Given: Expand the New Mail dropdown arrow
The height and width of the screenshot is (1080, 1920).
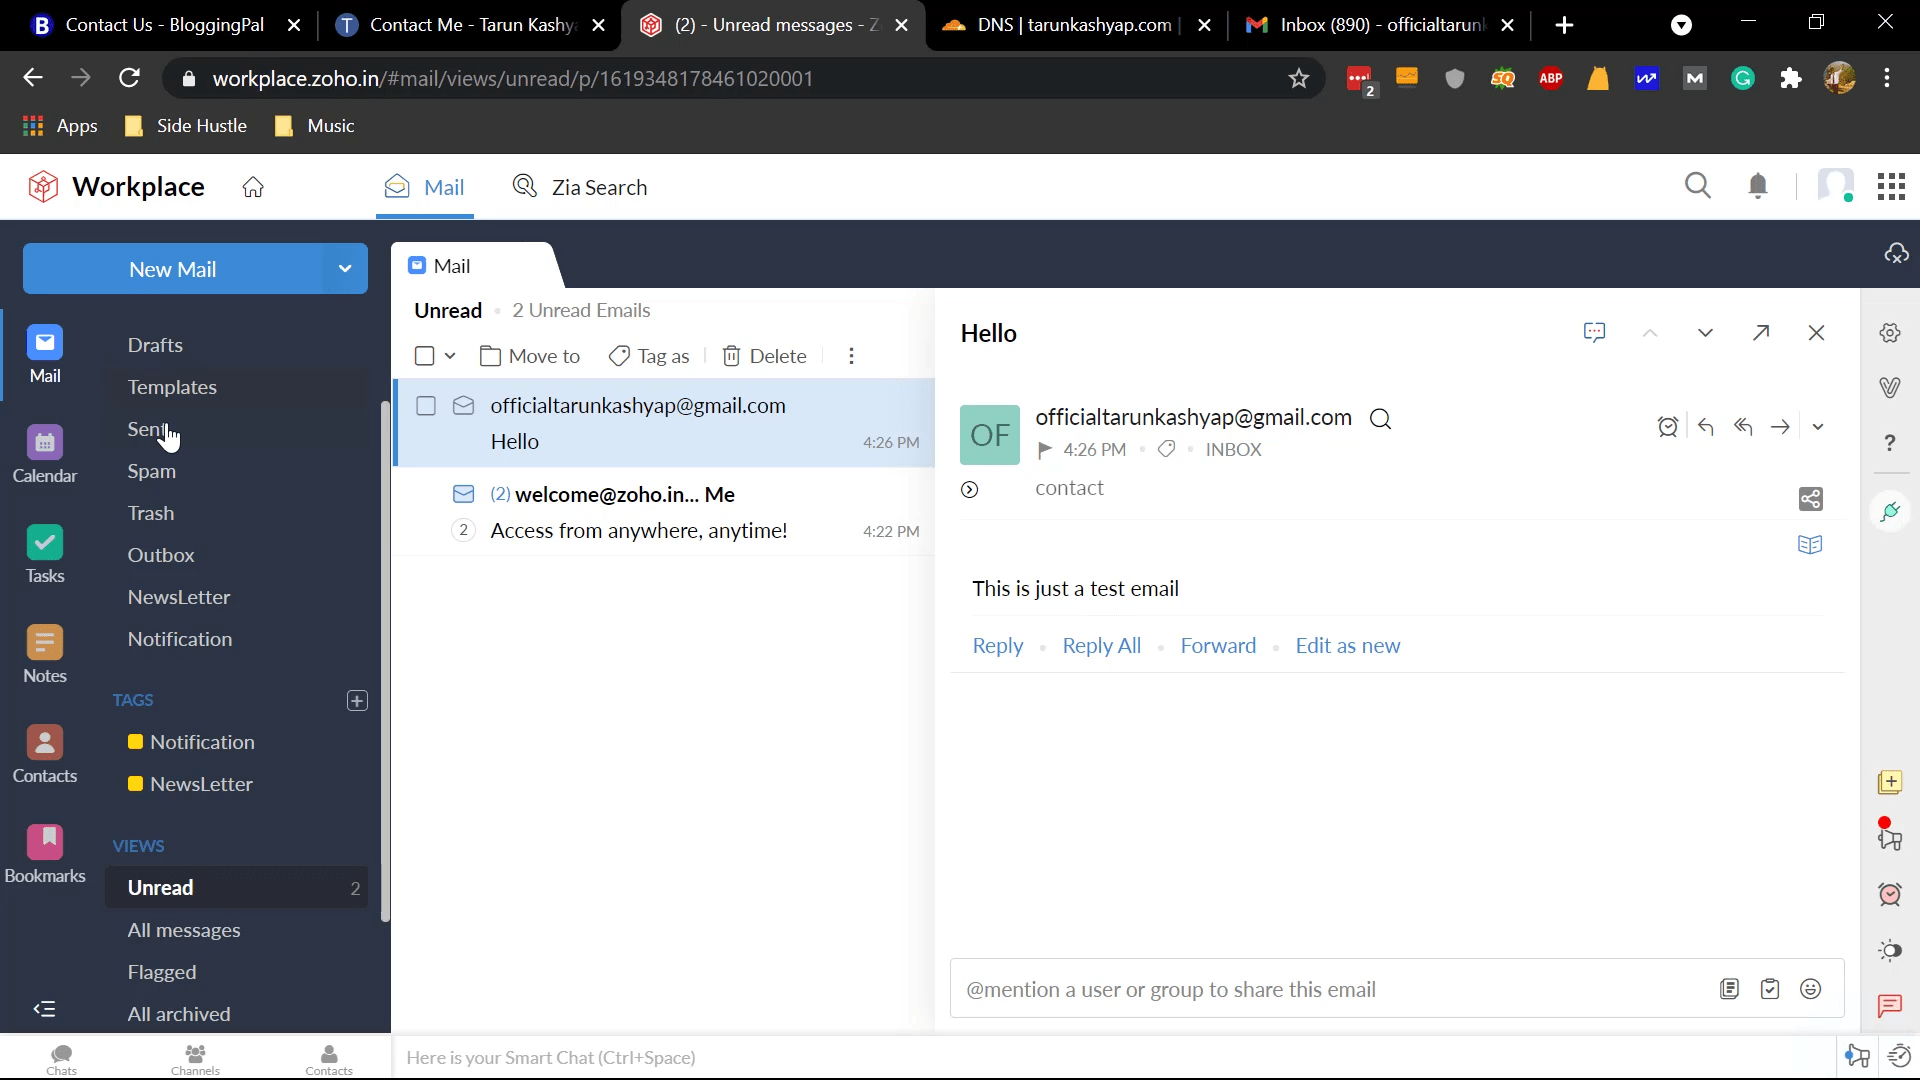Looking at the screenshot, I should (345, 269).
